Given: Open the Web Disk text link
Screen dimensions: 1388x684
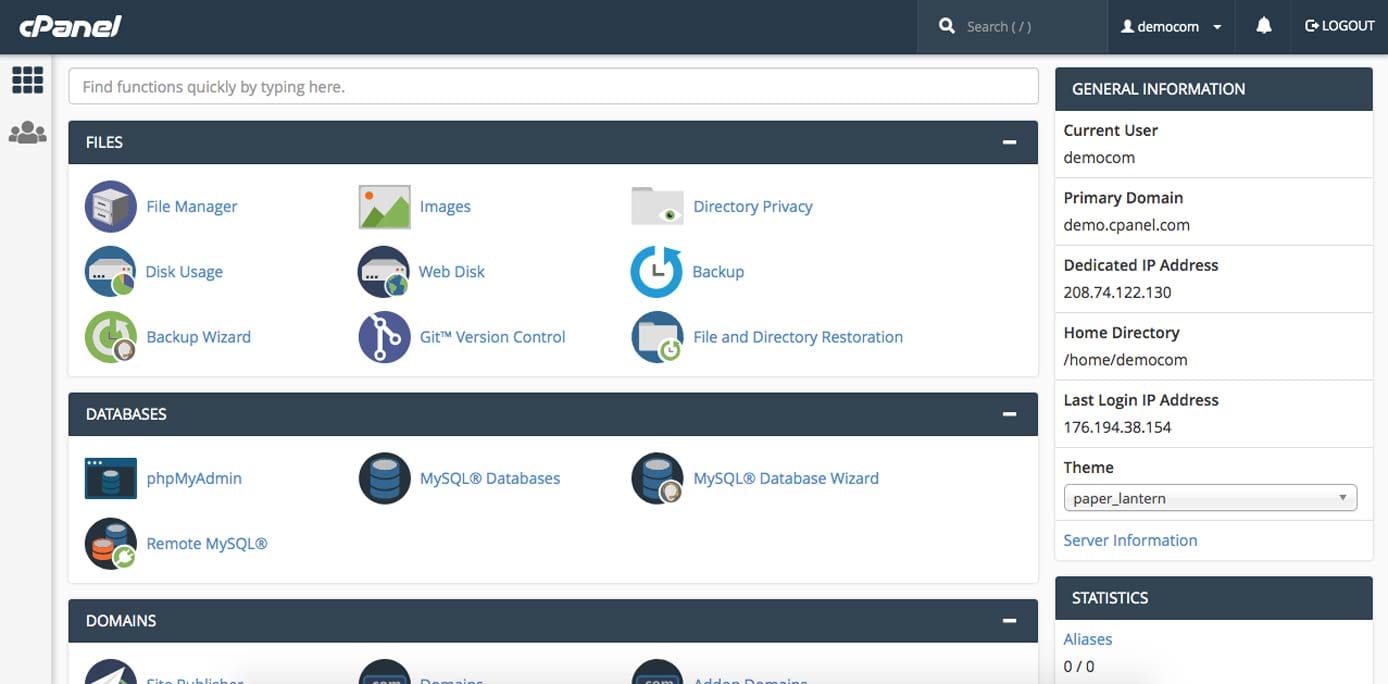Looking at the screenshot, I should coord(452,272).
